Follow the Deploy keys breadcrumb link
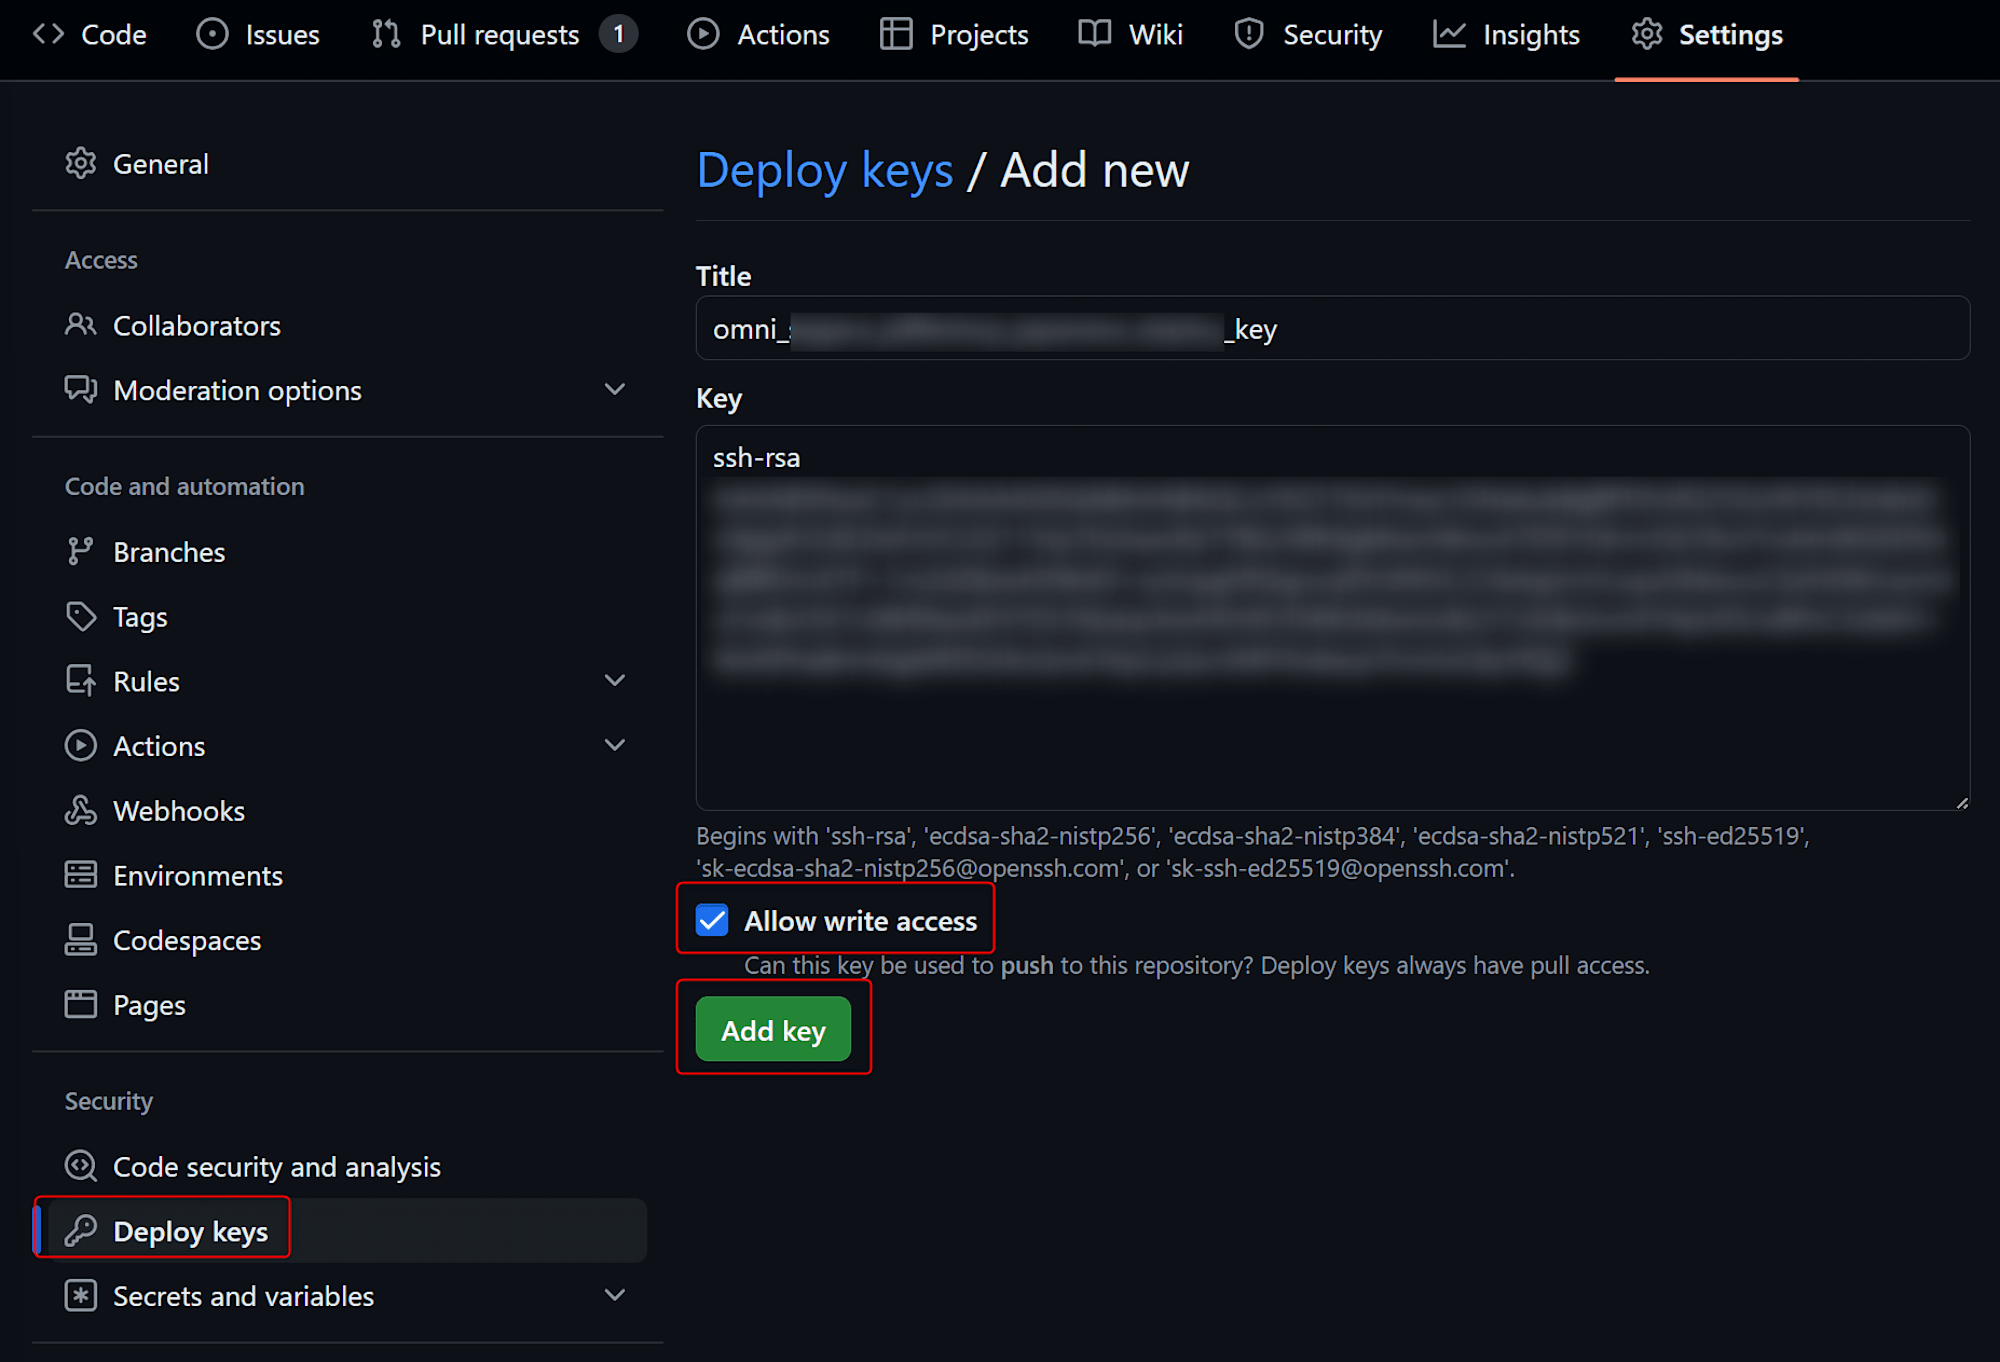 [x=824, y=170]
